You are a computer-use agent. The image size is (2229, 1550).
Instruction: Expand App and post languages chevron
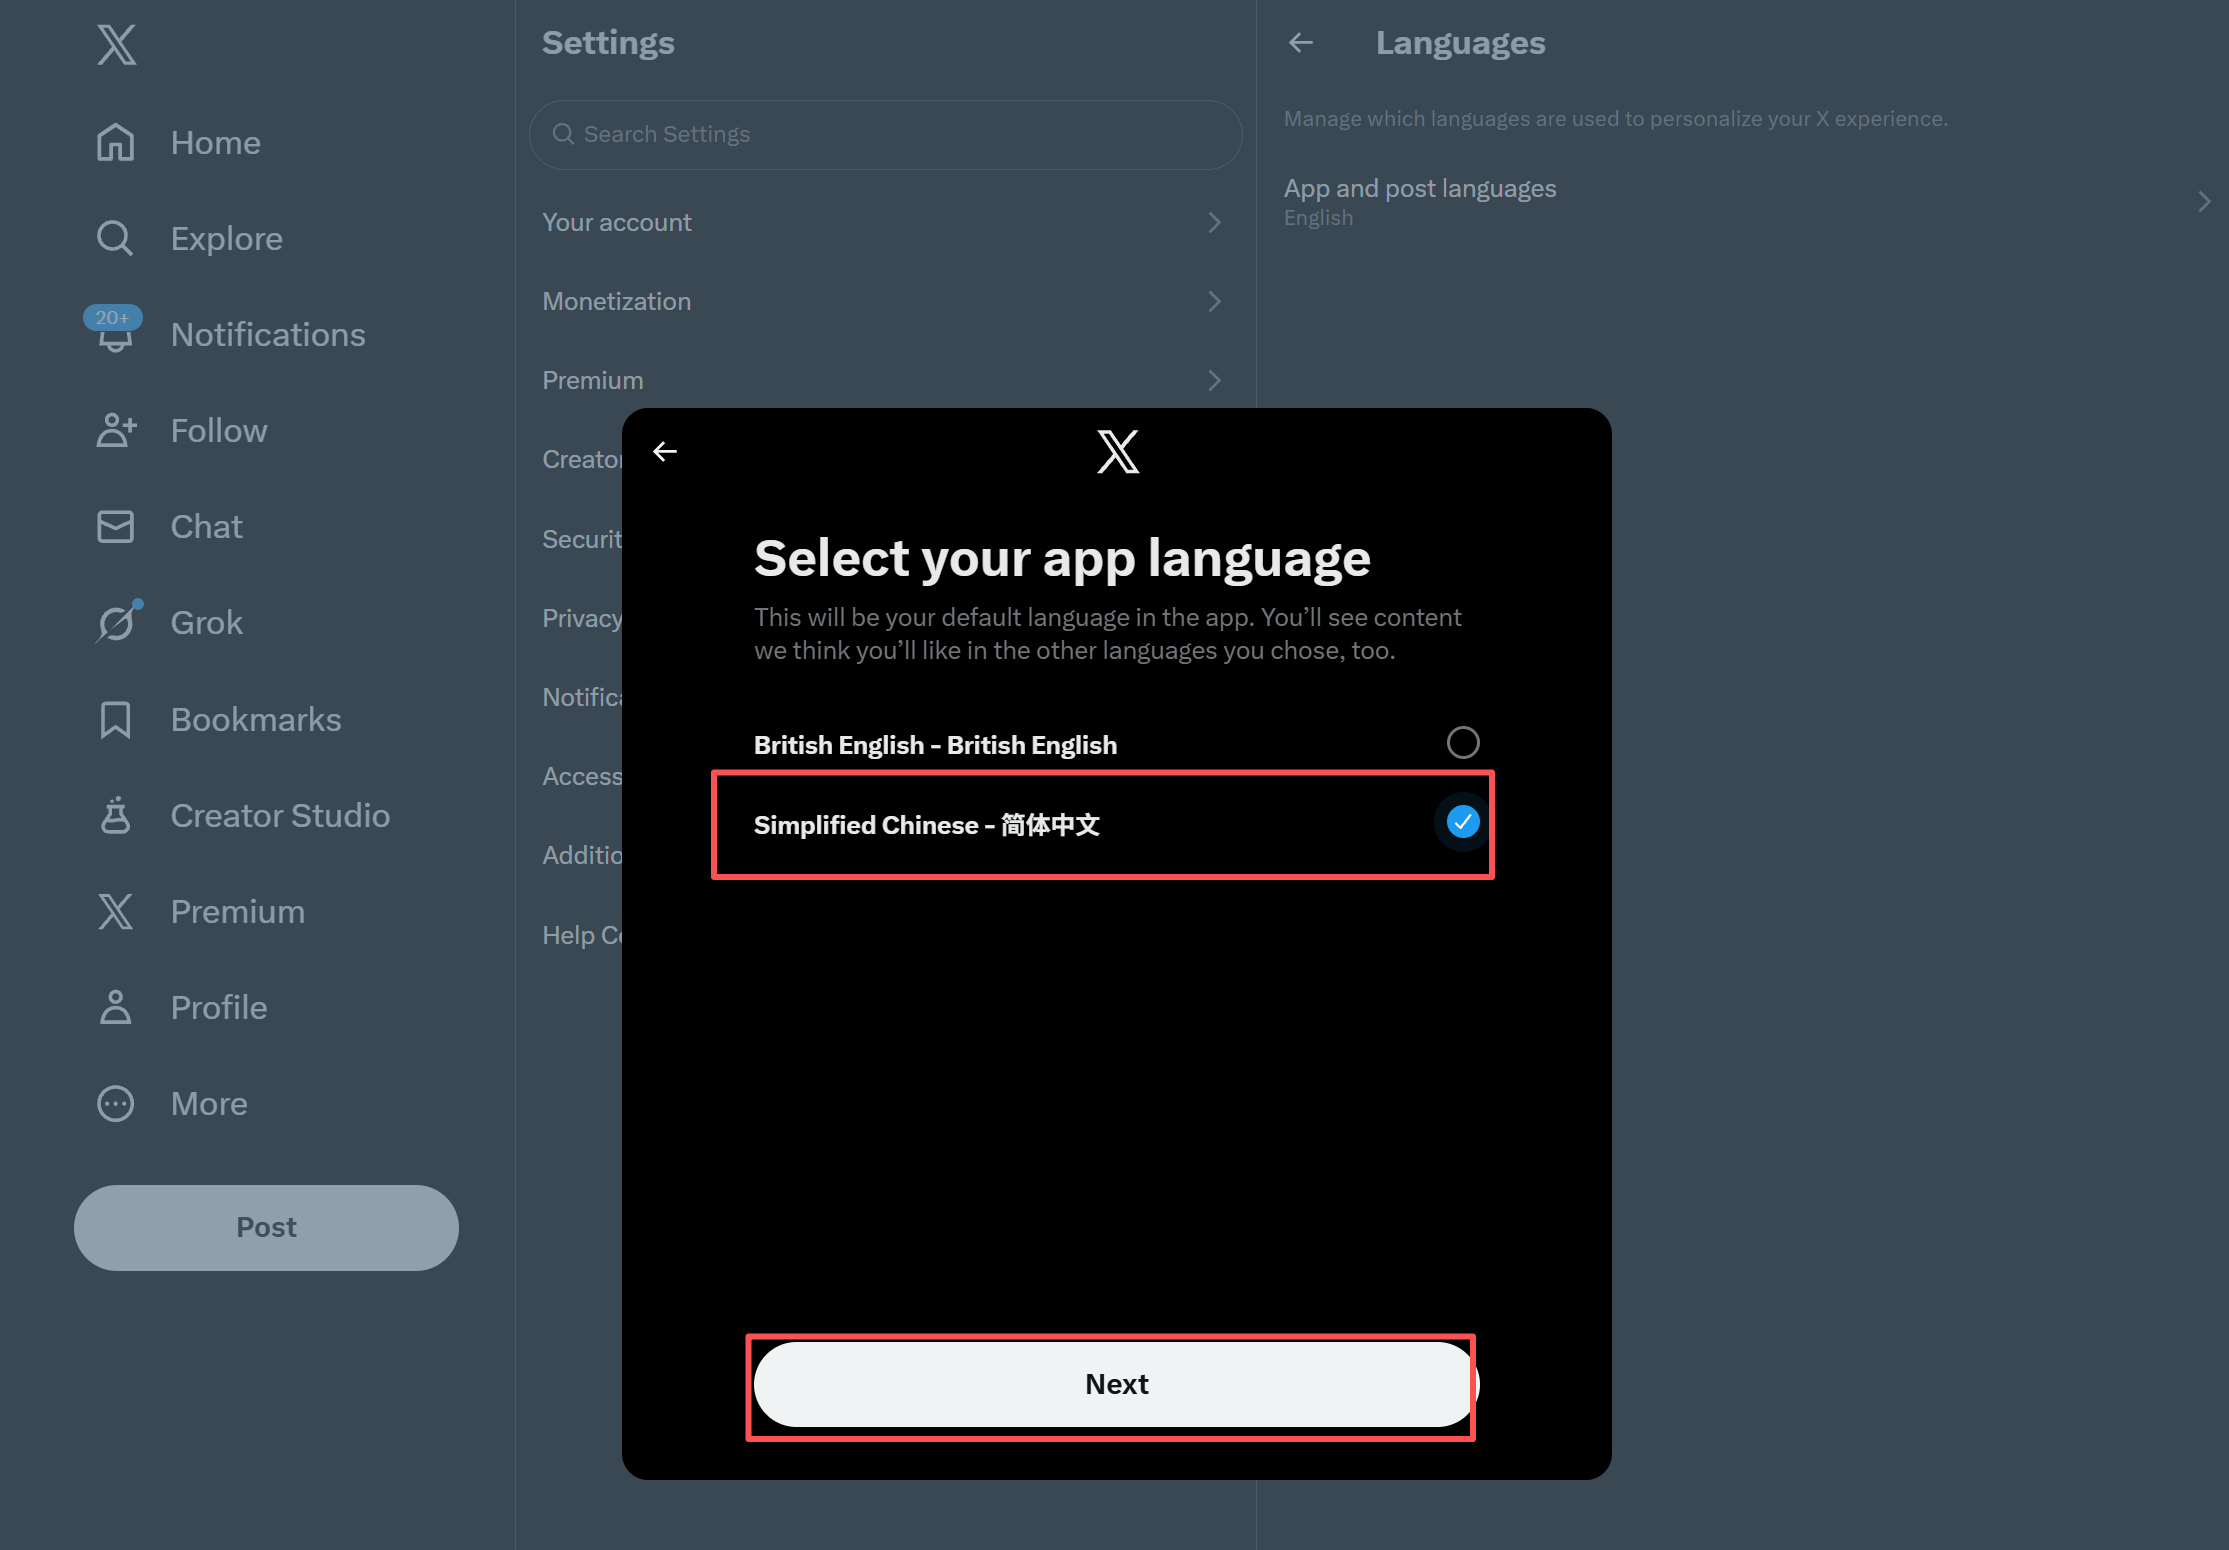pos(2203,202)
